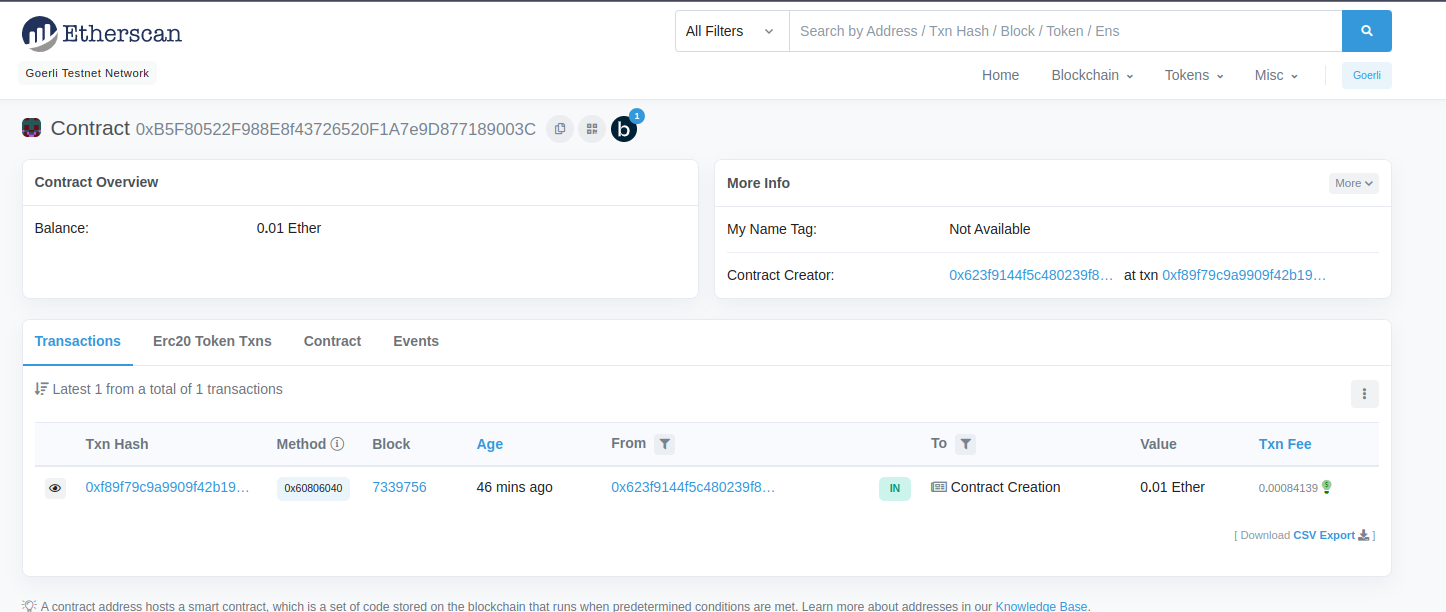
Task: Copy contract address to clipboard
Action: coord(560,129)
